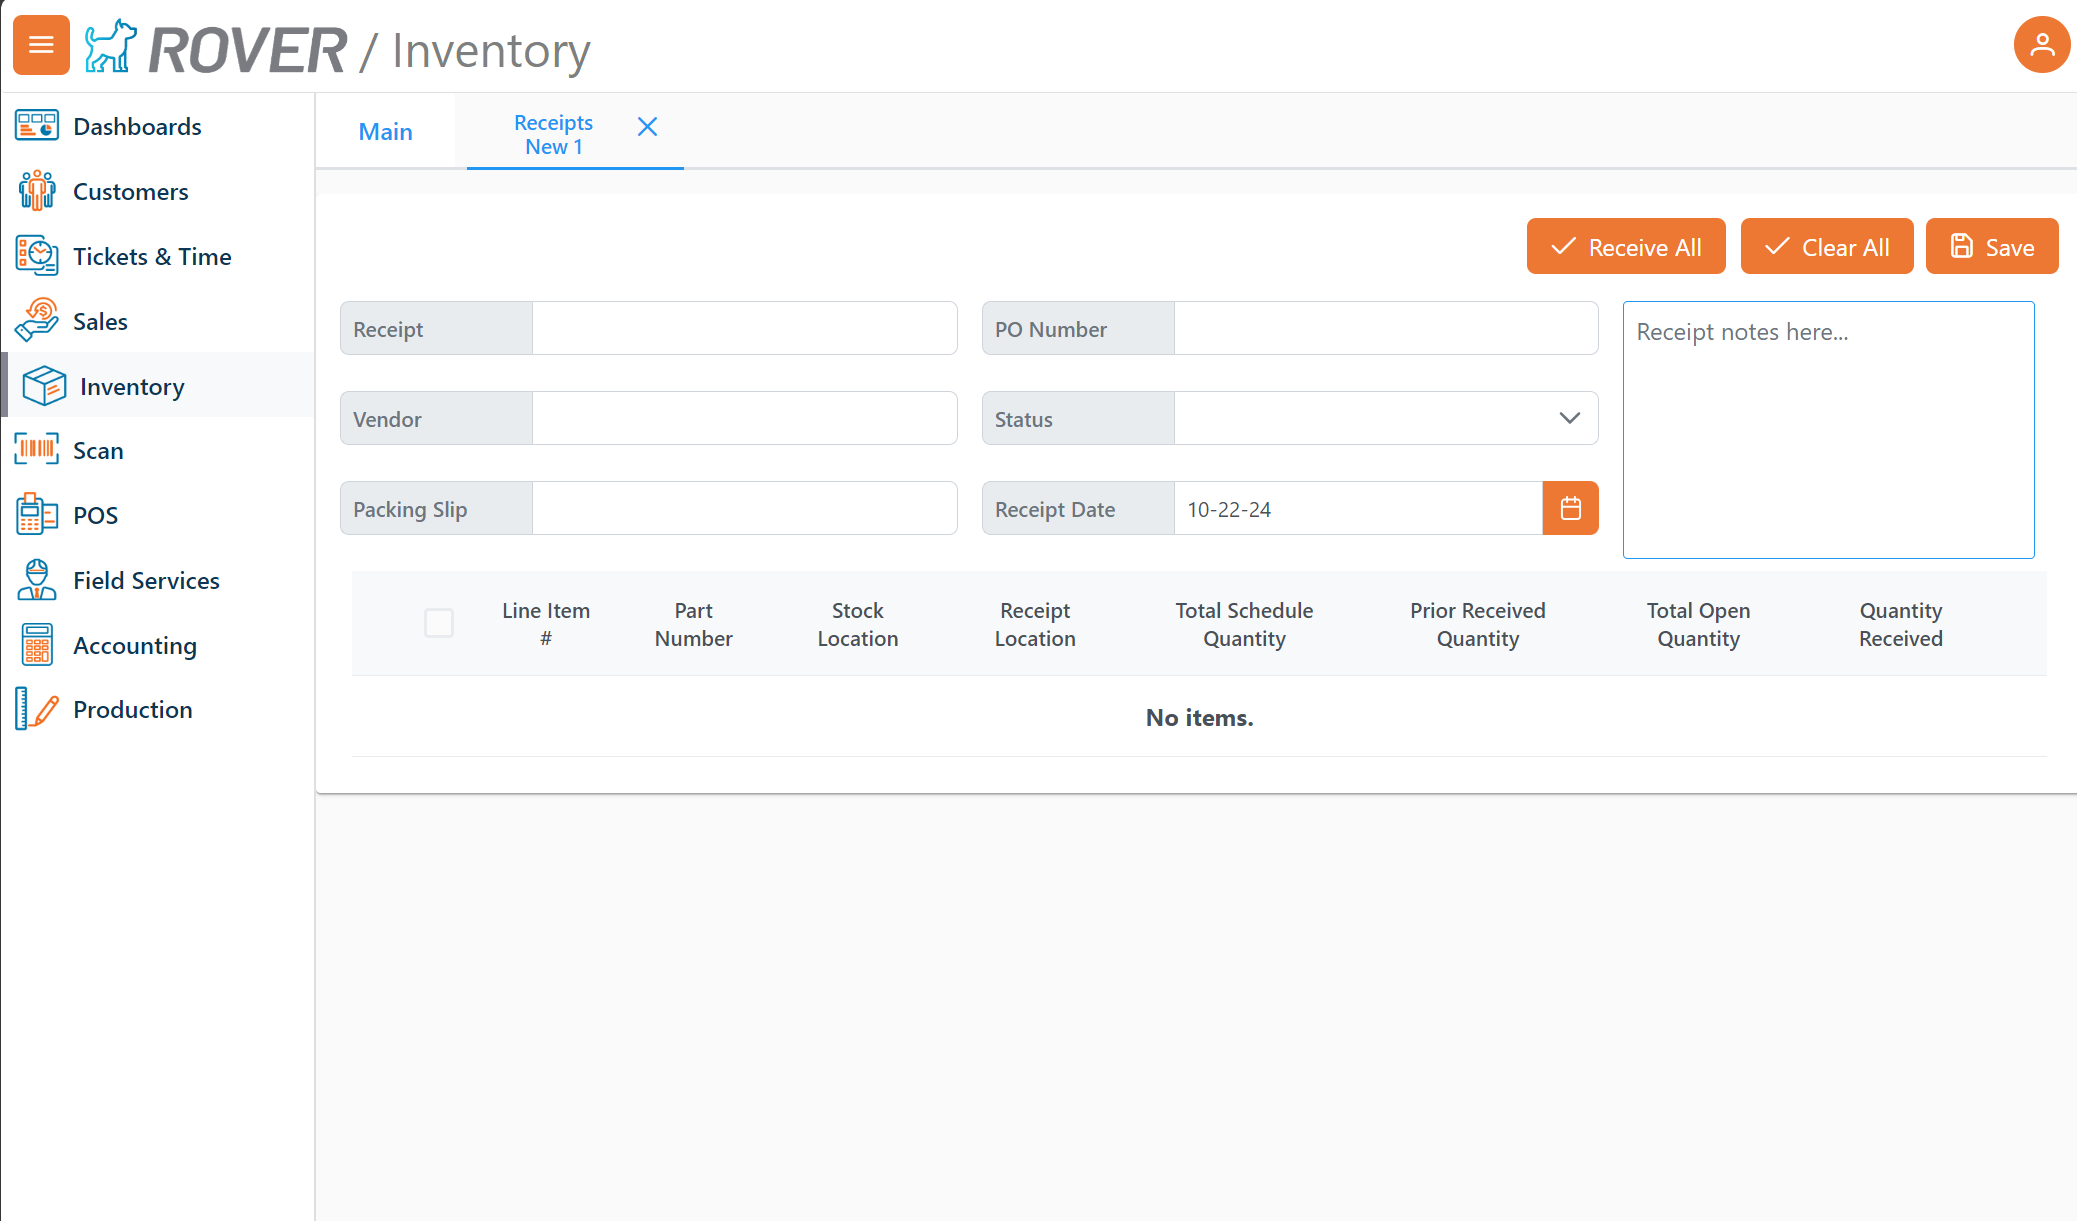Image resolution: width=2077 pixels, height=1221 pixels.
Task: Click the Receipt notes text area
Action: [1828, 430]
